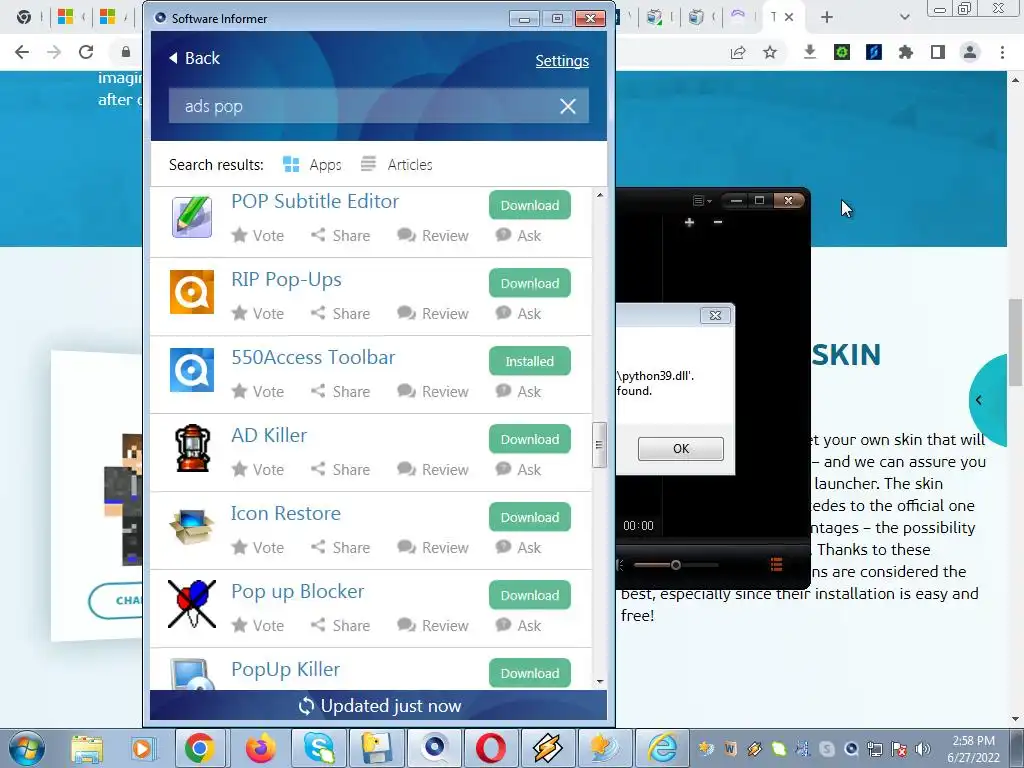Open Chrome profile avatar icon
This screenshot has width=1024, height=768.
click(x=970, y=52)
